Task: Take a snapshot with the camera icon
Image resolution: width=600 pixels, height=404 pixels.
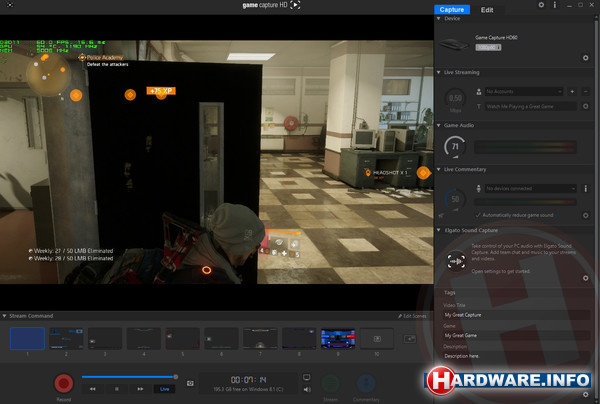Action: tap(190, 383)
